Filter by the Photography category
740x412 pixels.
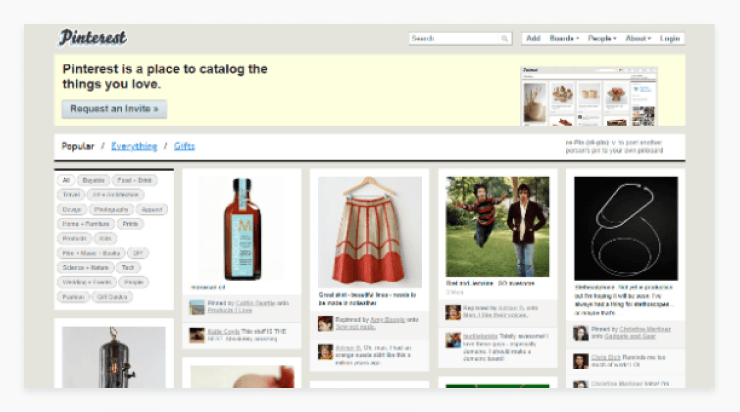click(111, 209)
